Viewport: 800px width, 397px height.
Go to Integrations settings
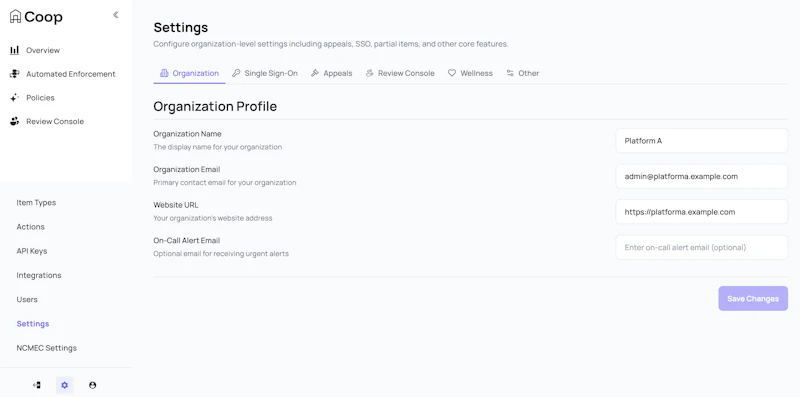(x=39, y=275)
